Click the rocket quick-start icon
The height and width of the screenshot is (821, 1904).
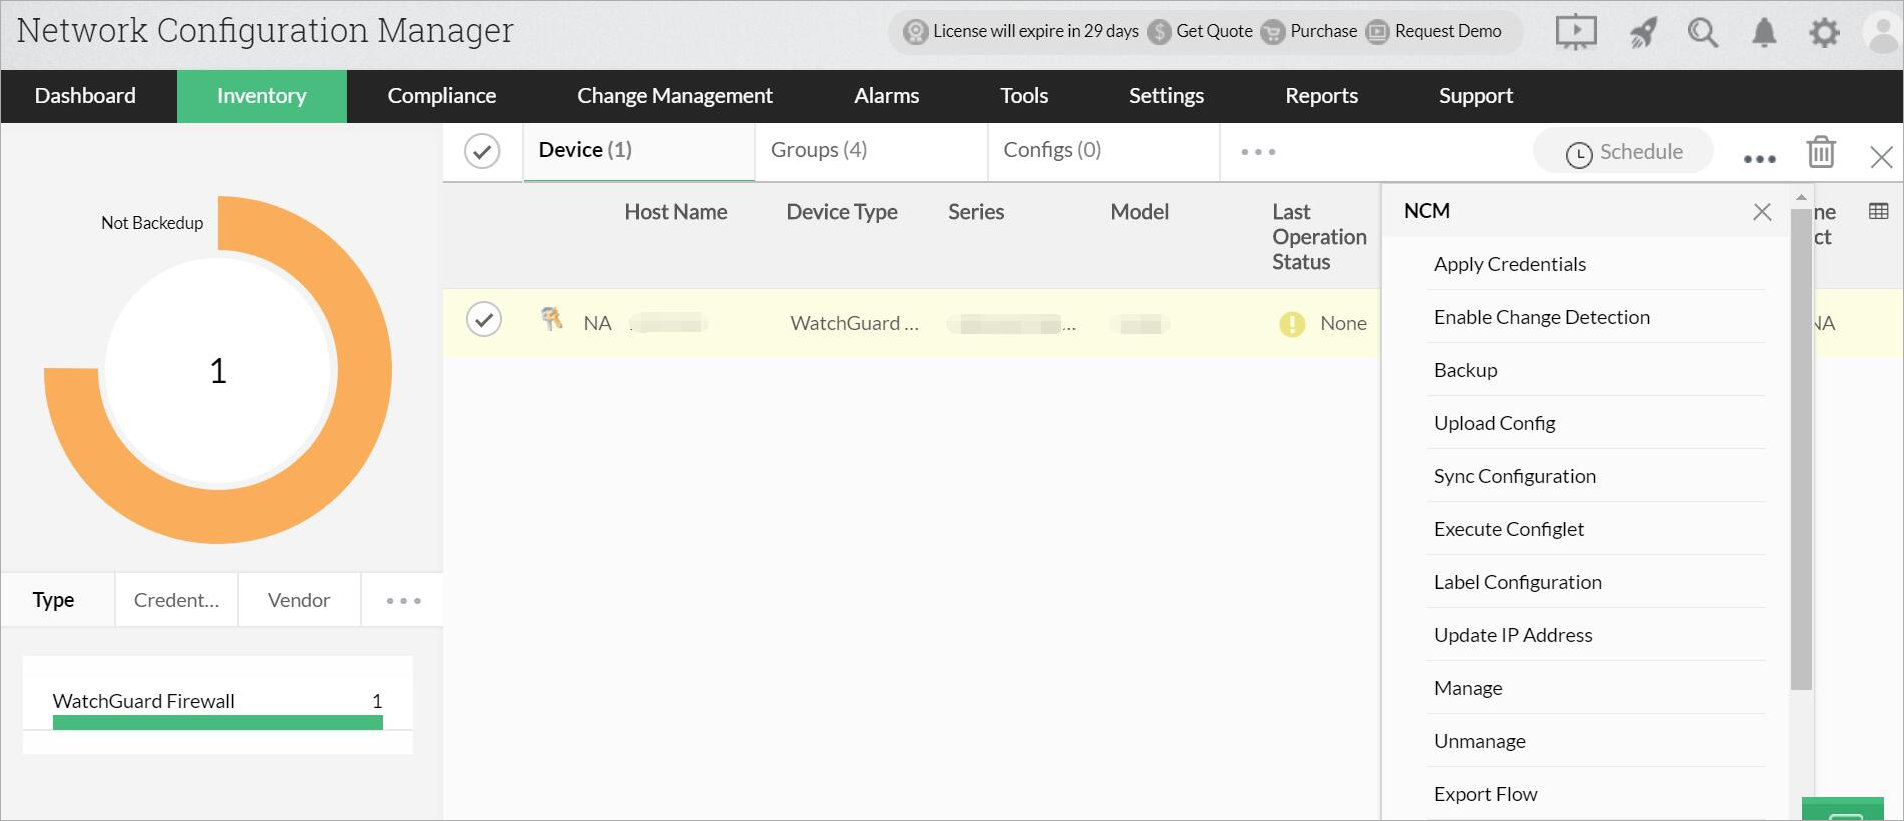click(x=1642, y=33)
